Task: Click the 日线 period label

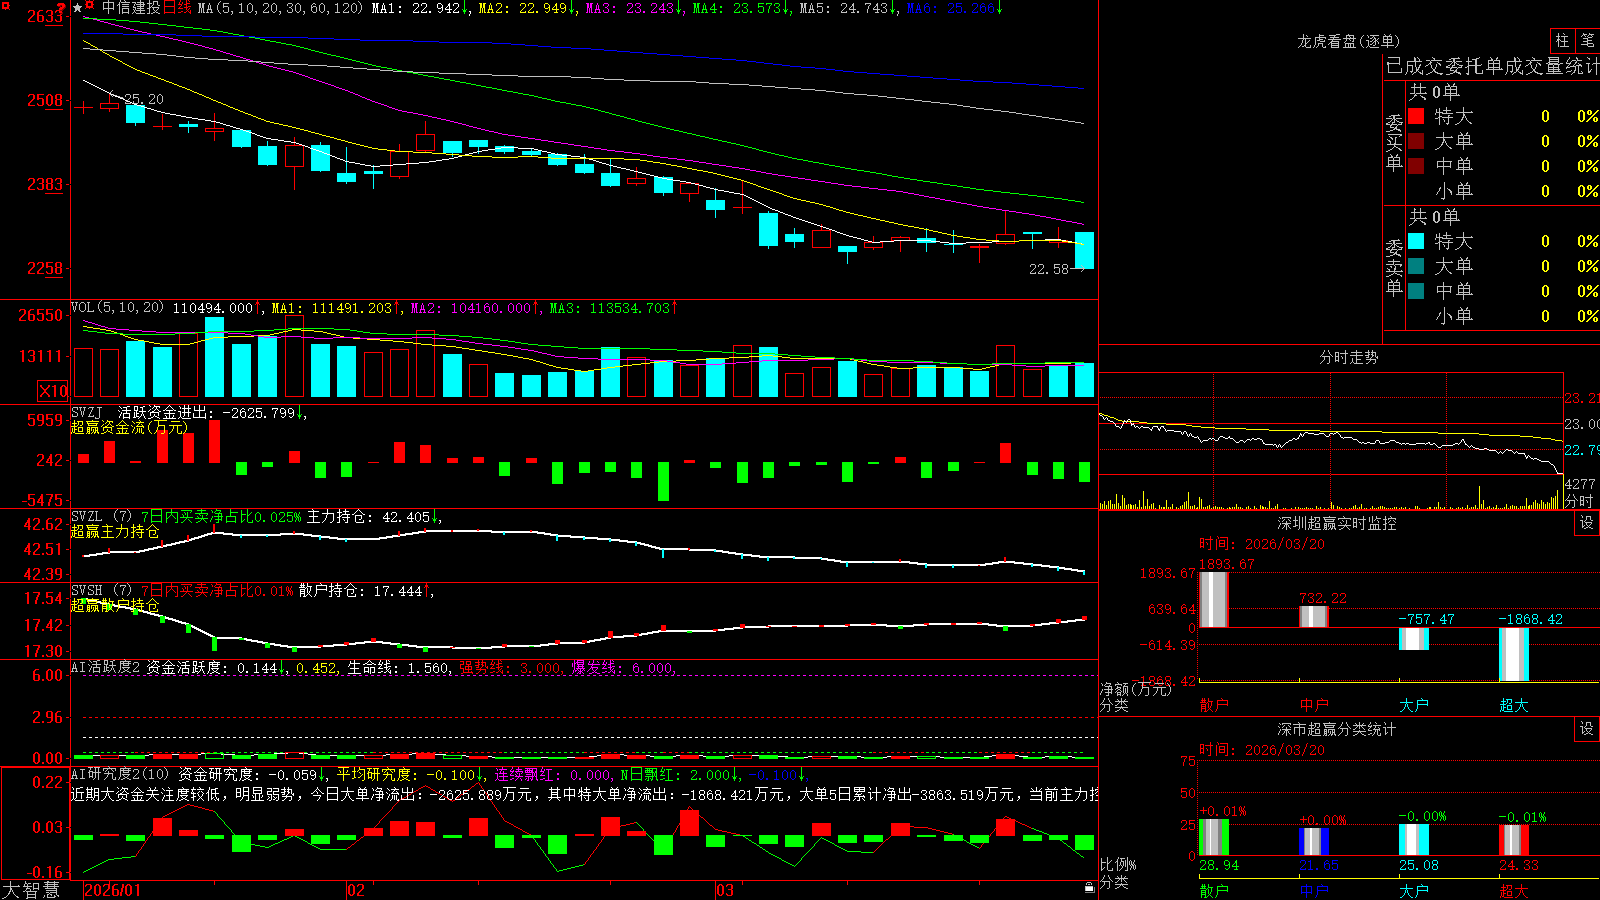Action: 177,8
